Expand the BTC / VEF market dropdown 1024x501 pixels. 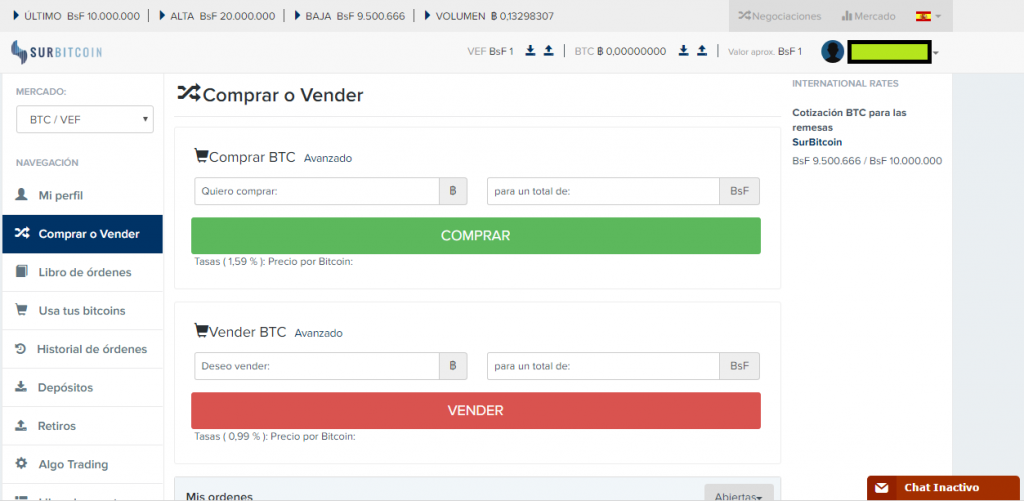coord(84,119)
